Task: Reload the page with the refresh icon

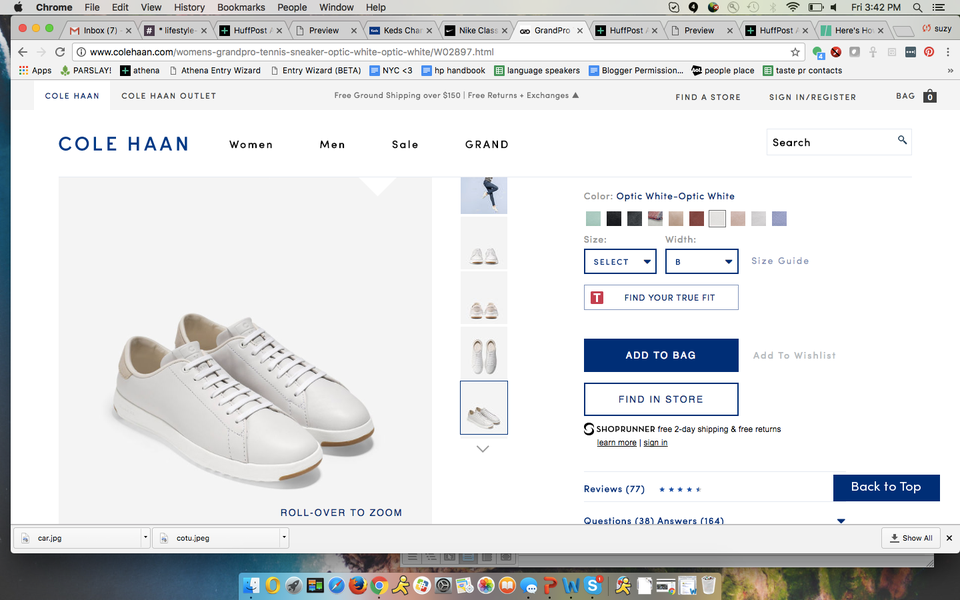Action: (60, 52)
